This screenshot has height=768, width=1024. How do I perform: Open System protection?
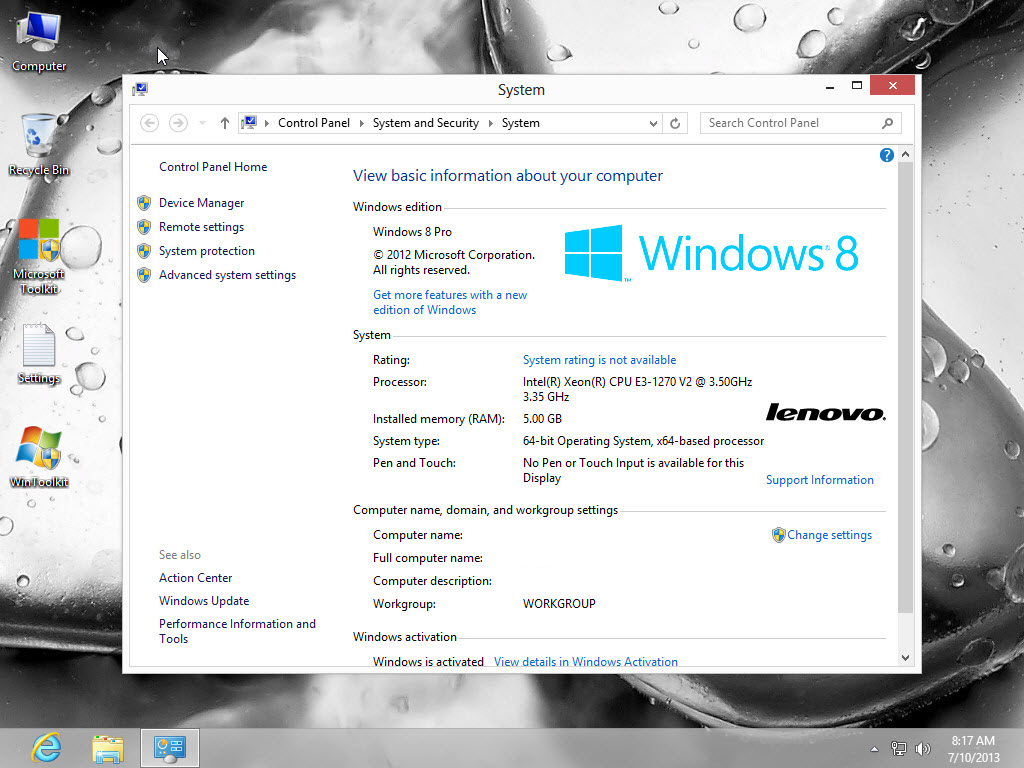tap(206, 251)
